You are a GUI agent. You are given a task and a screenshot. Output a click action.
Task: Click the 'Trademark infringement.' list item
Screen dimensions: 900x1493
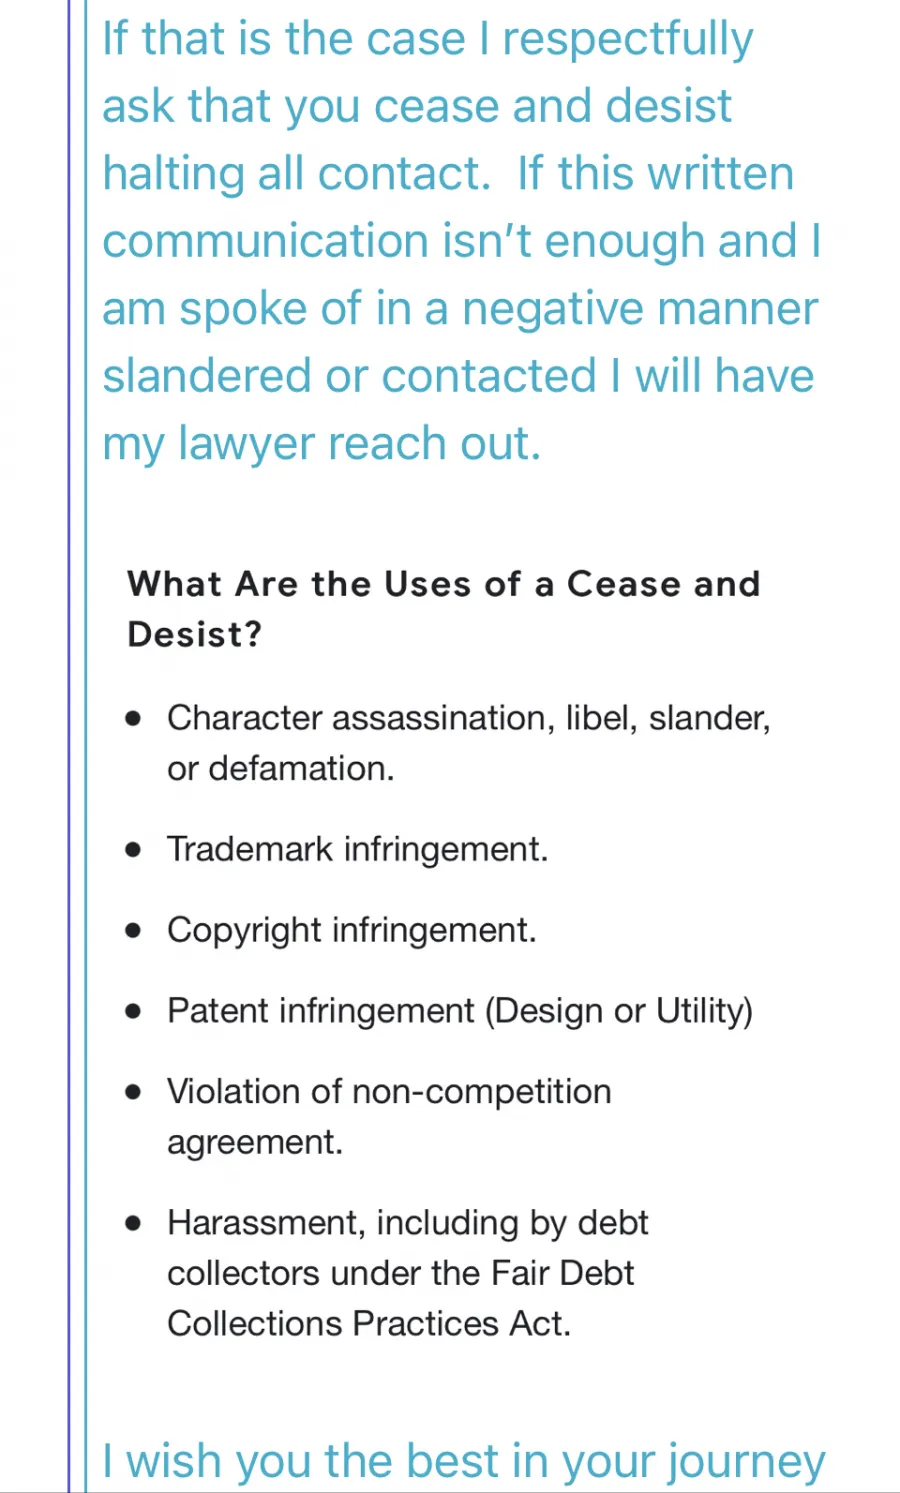(357, 849)
